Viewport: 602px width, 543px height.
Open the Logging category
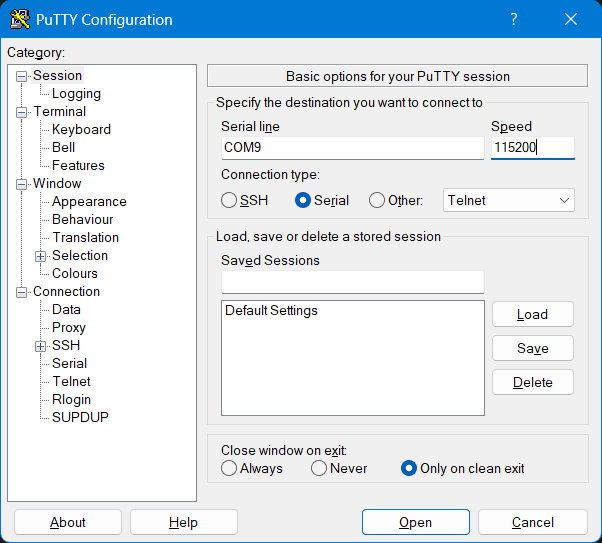click(76, 94)
